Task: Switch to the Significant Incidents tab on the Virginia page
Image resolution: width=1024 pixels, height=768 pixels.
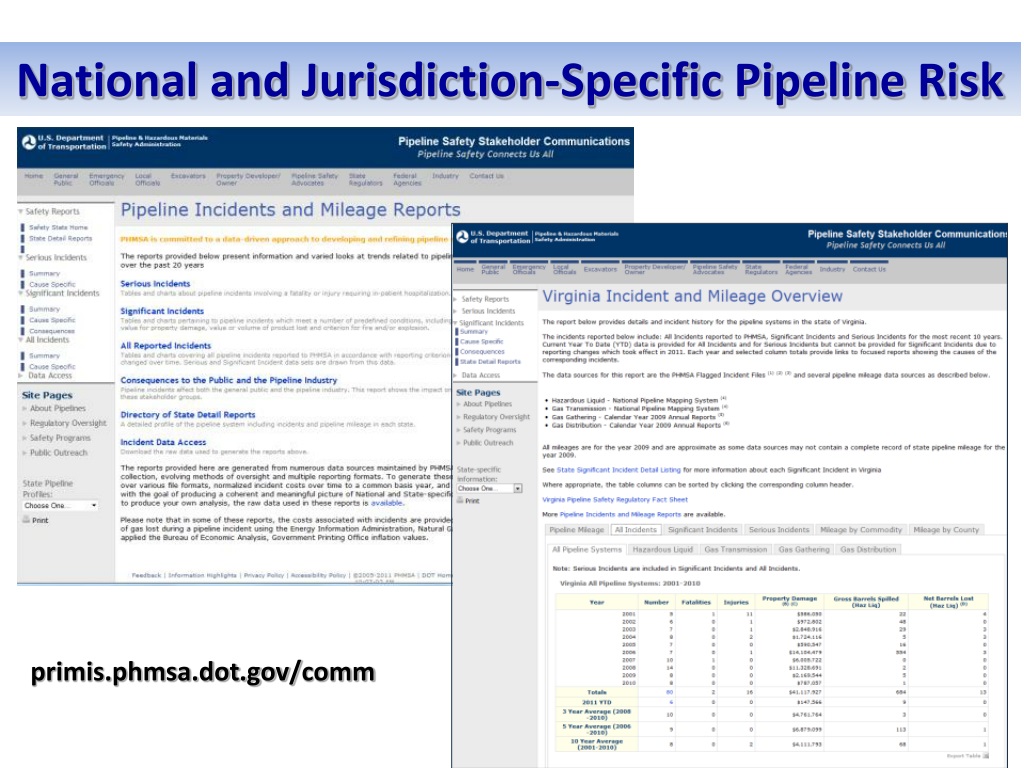Action: tap(703, 530)
